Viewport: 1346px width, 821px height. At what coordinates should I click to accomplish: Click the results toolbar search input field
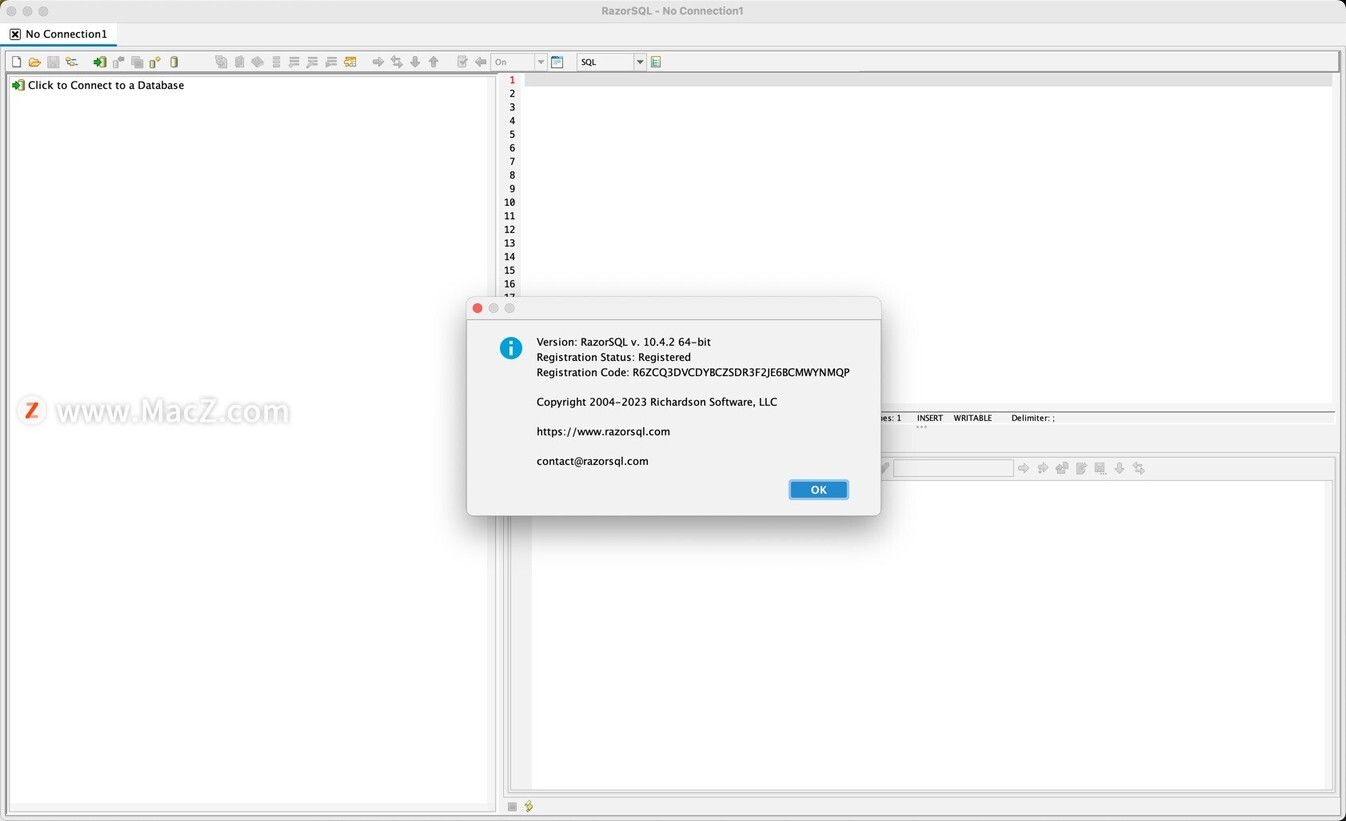953,468
